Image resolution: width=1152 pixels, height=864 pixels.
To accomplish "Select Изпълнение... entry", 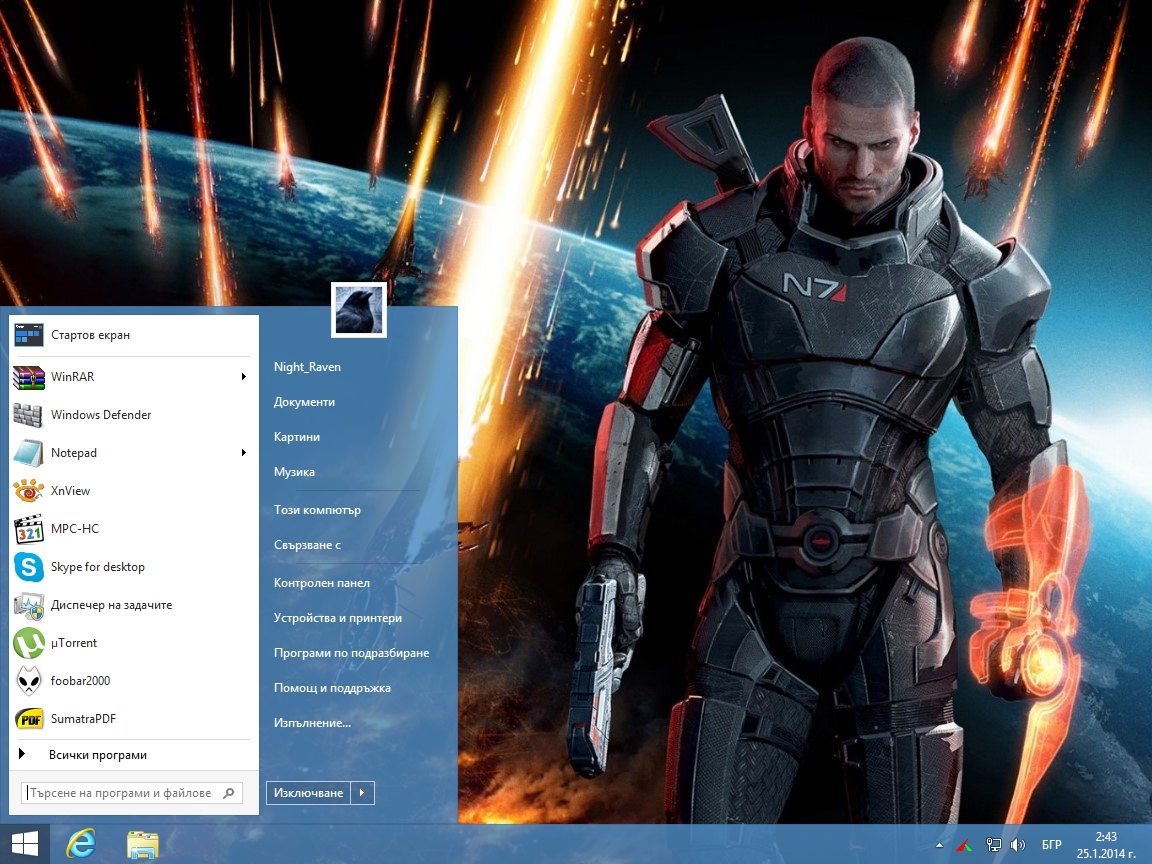I will (312, 723).
